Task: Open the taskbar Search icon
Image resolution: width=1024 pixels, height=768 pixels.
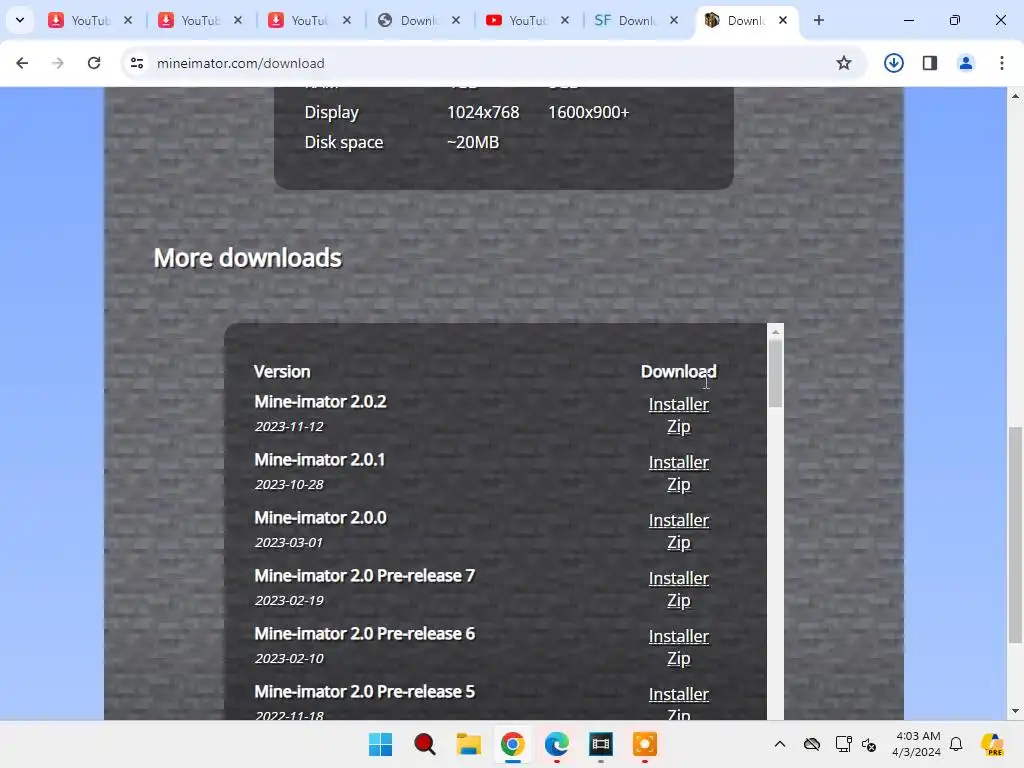Action: coord(424,744)
